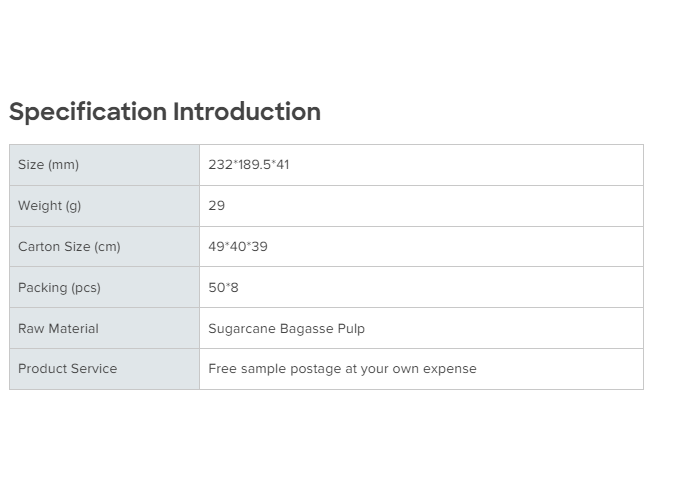This screenshot has width=679, height=494.
Task: Click the word "sample" in Product Service row
Action: pyautogui.click(x=263, y=369)
